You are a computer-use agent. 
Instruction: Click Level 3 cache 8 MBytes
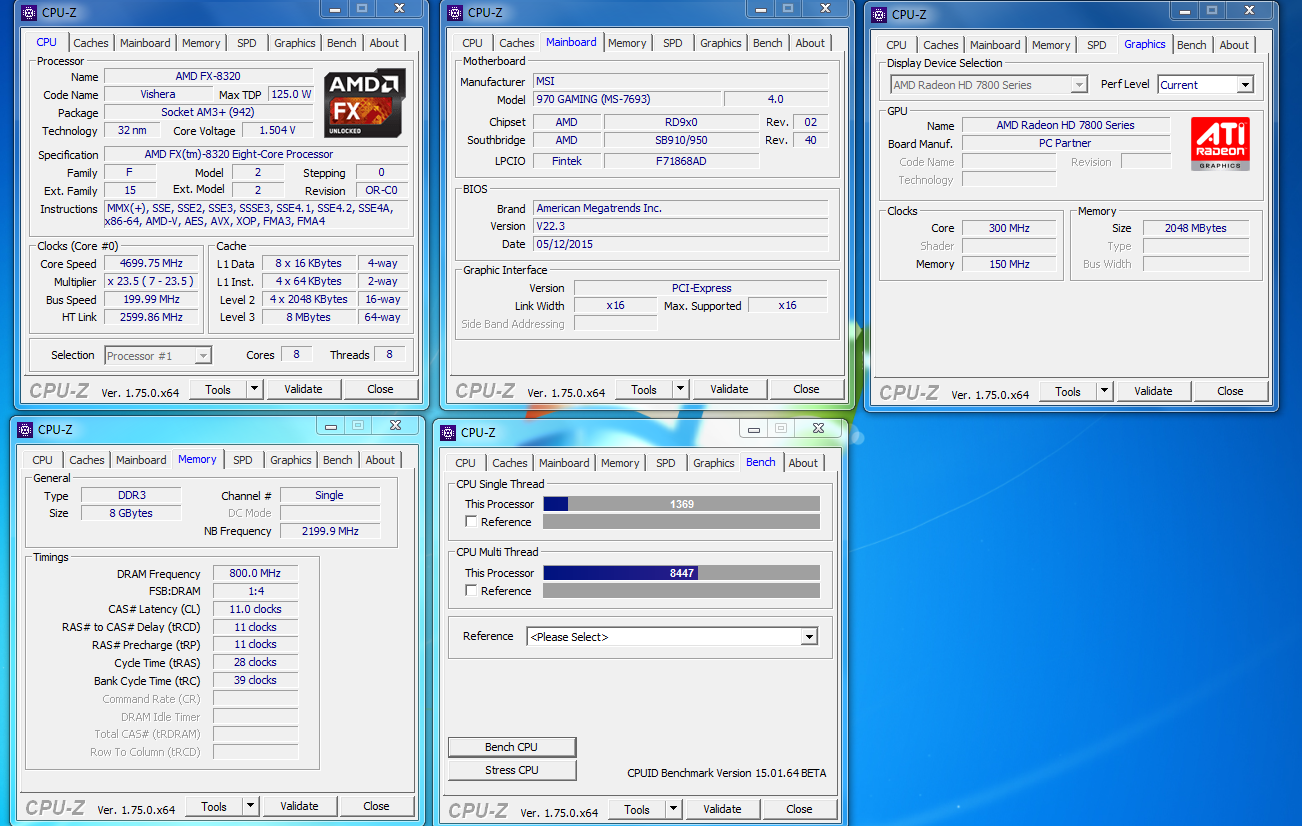[x=309, y=317]
